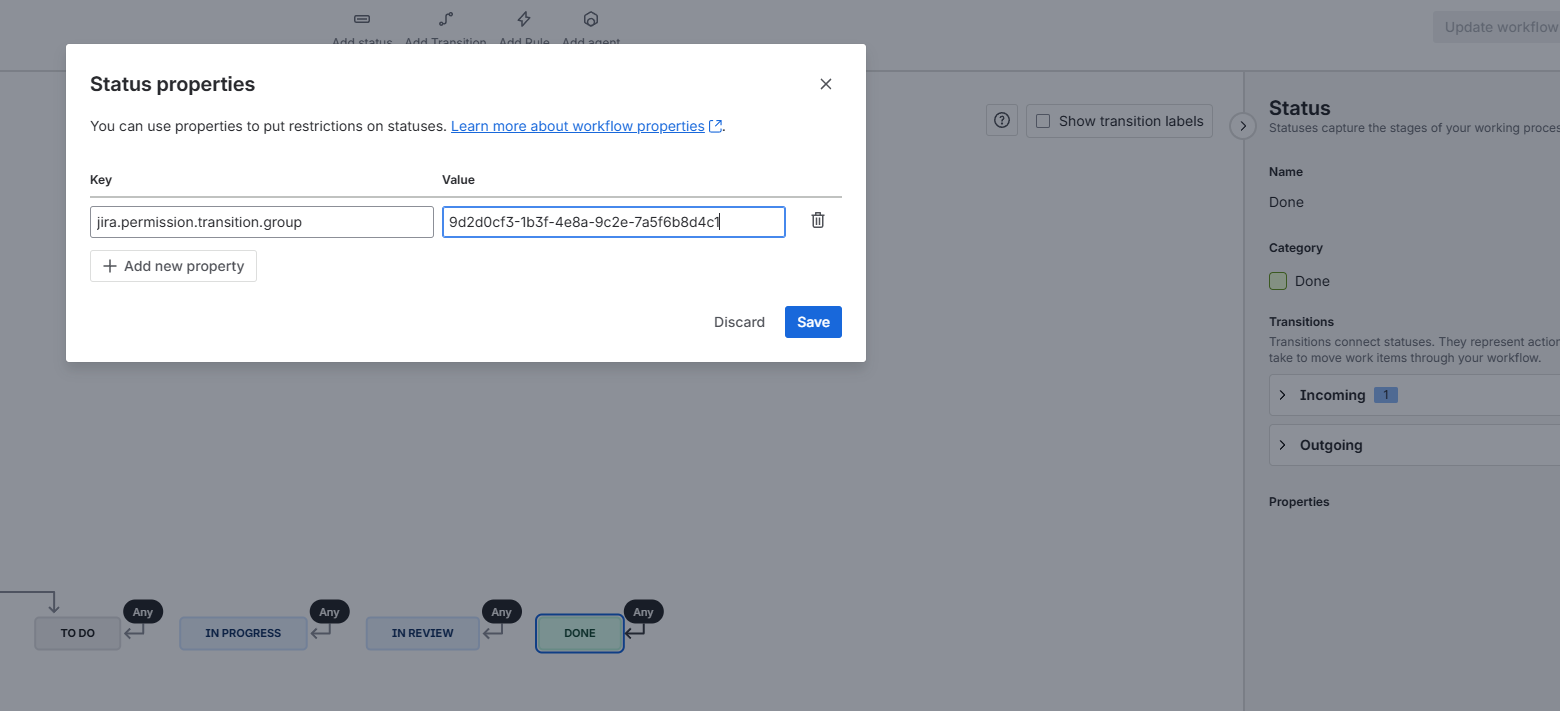Delete the jira.permission.transition.group property
The width and height of the screenshot is (1560, 711).
(x=817, y=220)
